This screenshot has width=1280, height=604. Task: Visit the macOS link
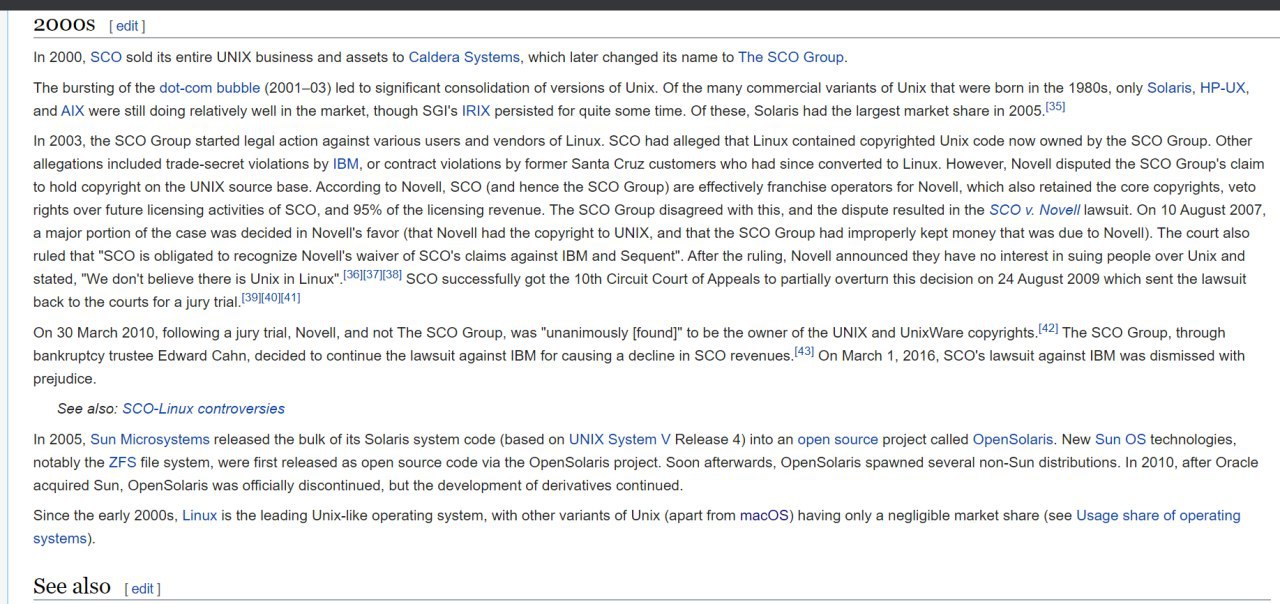coord(766,516)
